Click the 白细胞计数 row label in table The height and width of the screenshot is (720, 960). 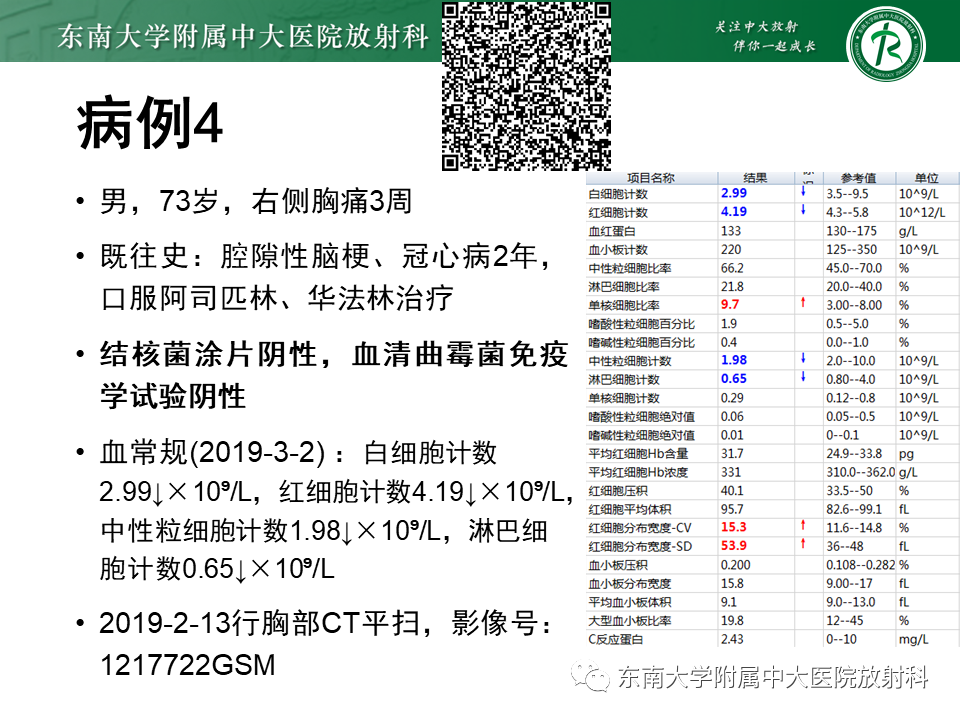[x=618, y=194]
